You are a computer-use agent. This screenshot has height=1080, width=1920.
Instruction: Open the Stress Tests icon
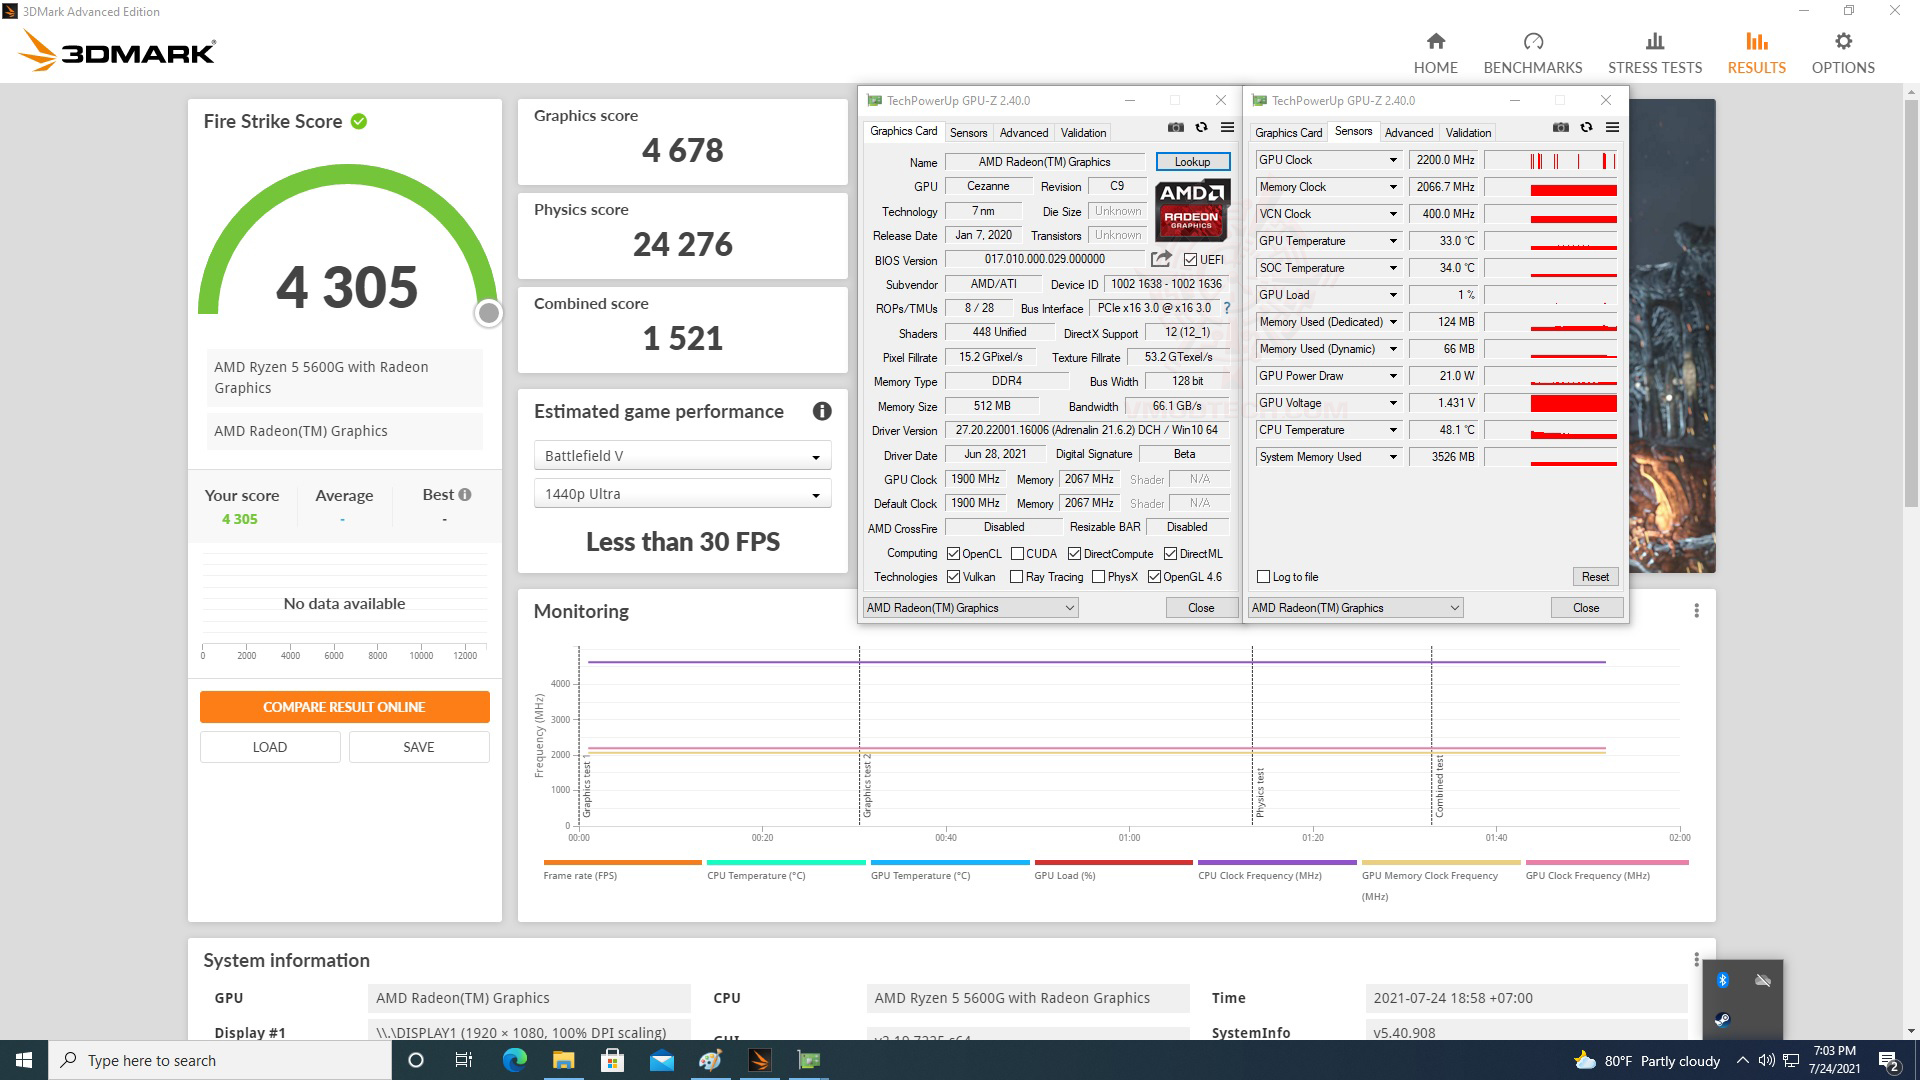(1654, 42)
